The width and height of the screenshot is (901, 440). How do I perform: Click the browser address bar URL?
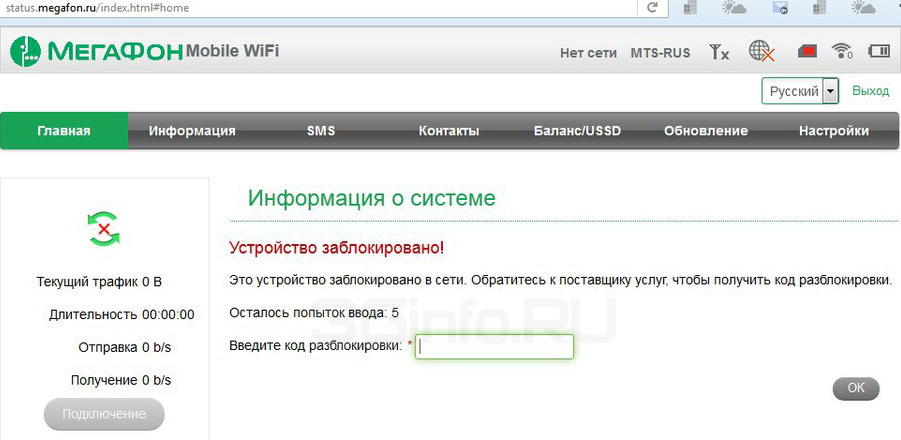point(97,8)
